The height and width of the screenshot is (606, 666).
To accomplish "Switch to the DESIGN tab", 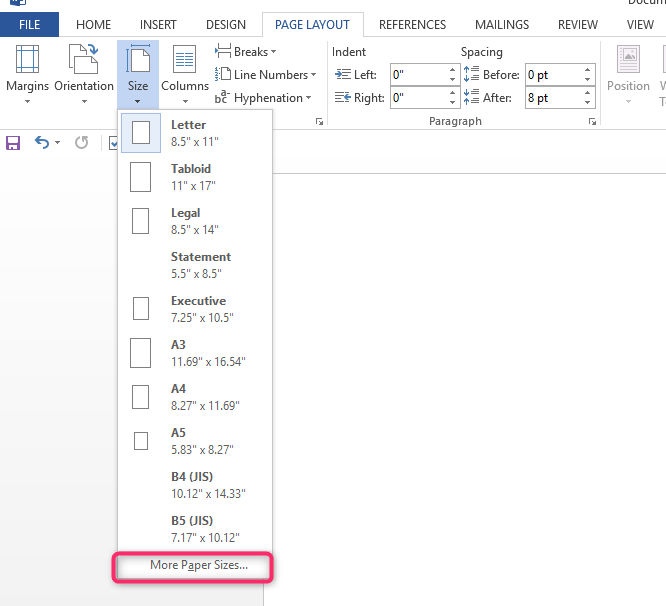I will pyautogui.click(x=226, y=25).
